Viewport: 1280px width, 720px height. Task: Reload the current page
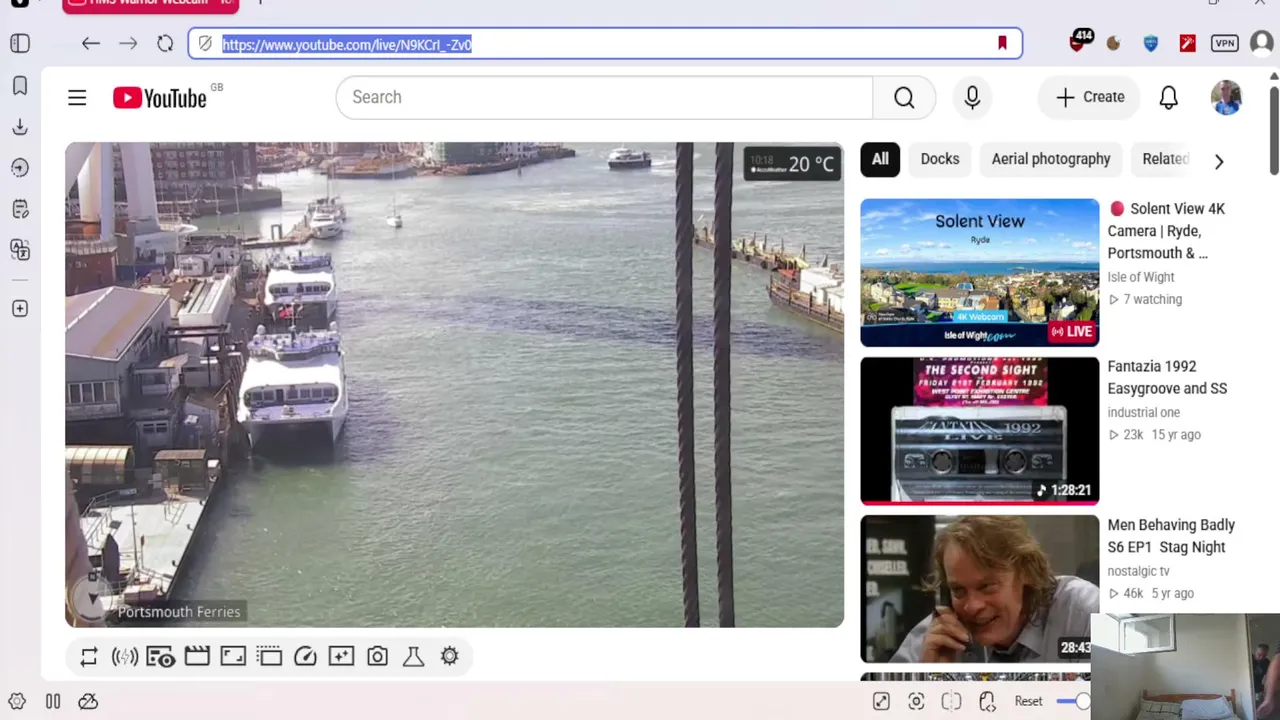click(165, 43)
